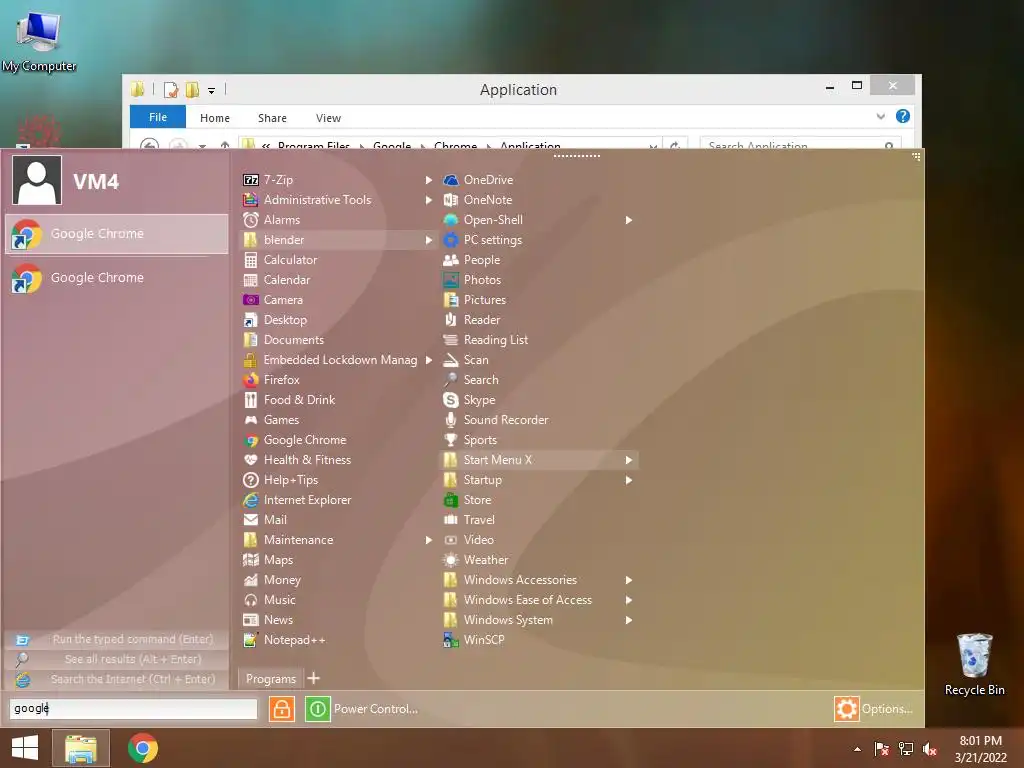Show hidden tray icons arrow
The height and width of the screenshot is (768, 1024).
(x=857, y=749)
